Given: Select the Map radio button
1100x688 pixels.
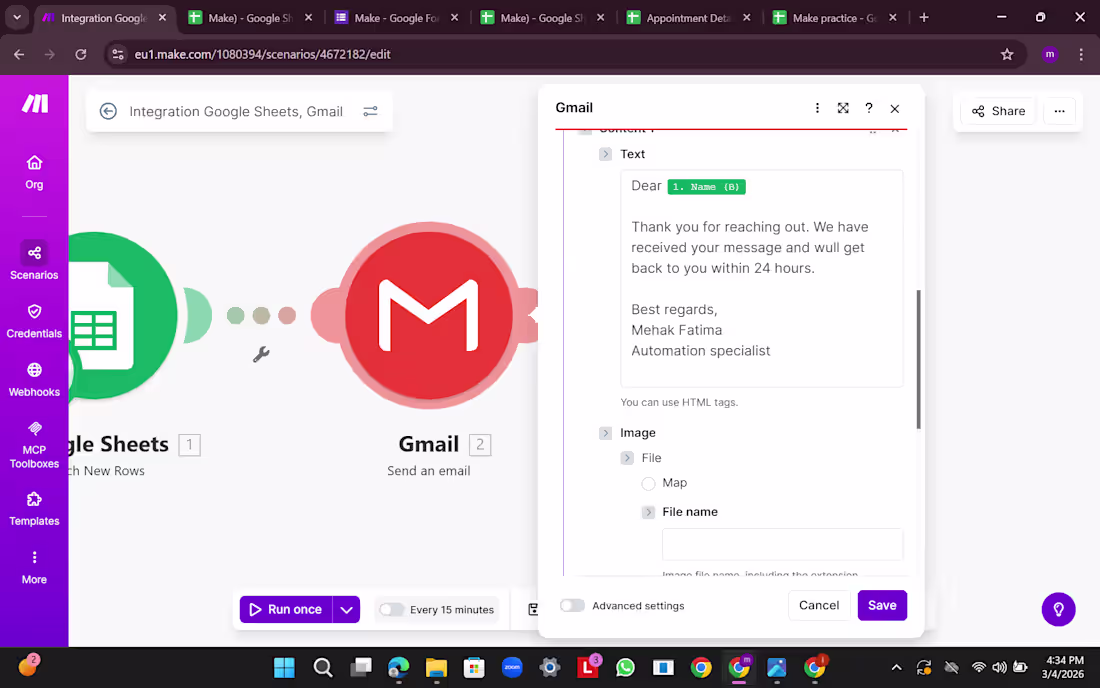Looking at the screenshot, I should click(x=648, y=483).
